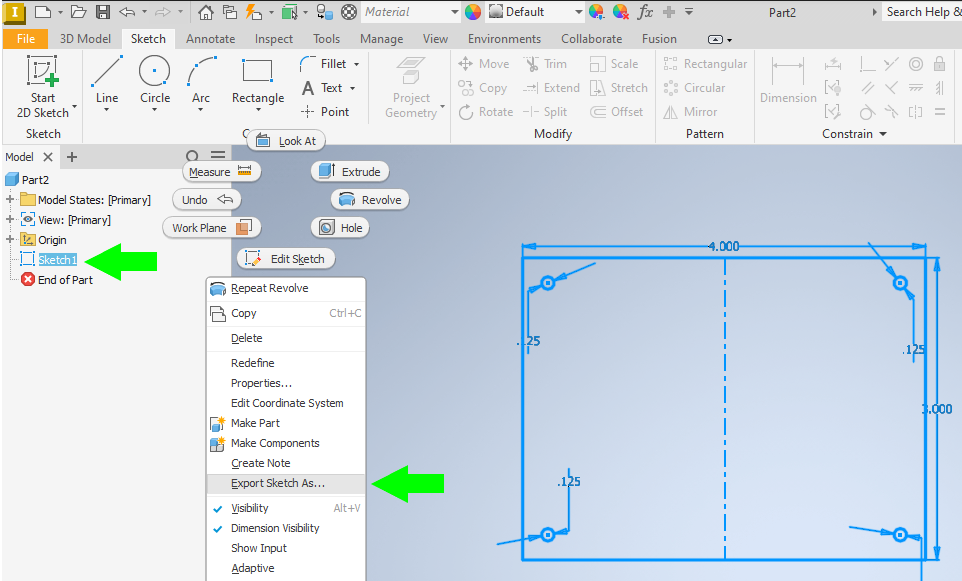The image size is (962, 581).
Task: Expand the Origin folder node
Action: (10, 240)
